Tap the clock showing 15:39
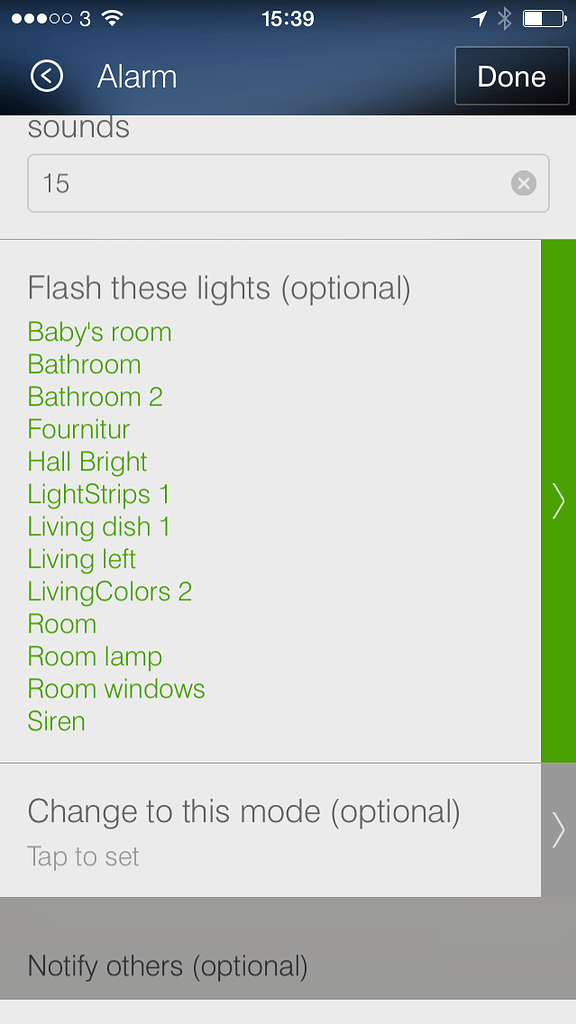 [288, 15]
